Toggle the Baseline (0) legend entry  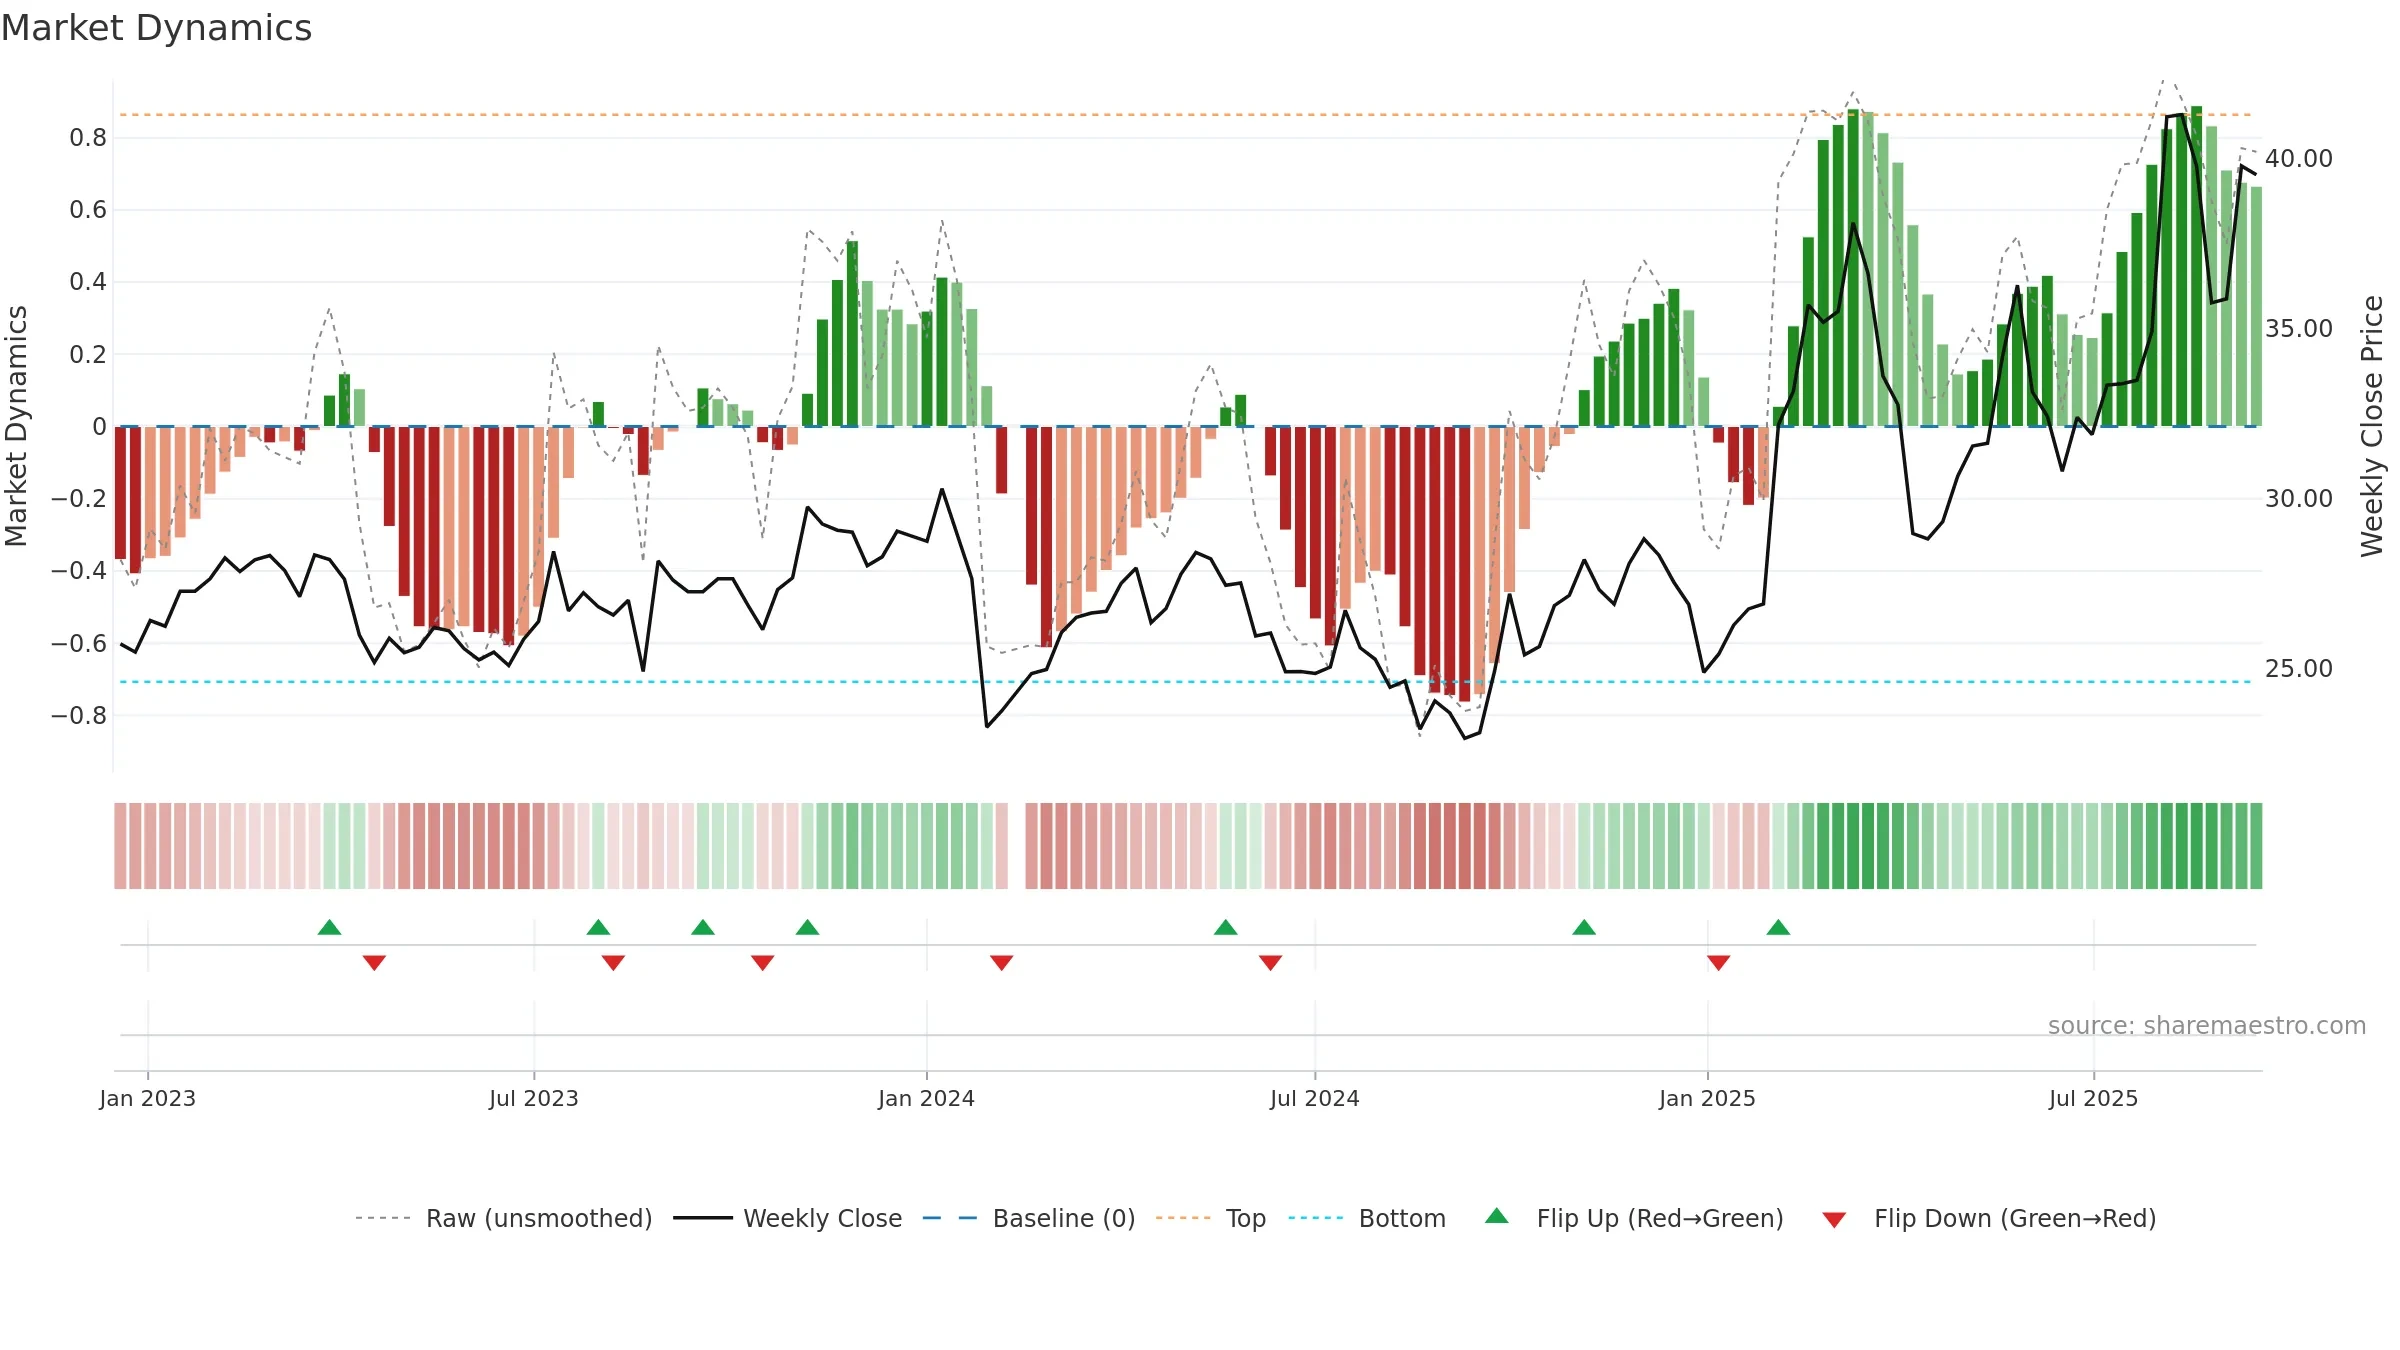pos(1028,1218)
